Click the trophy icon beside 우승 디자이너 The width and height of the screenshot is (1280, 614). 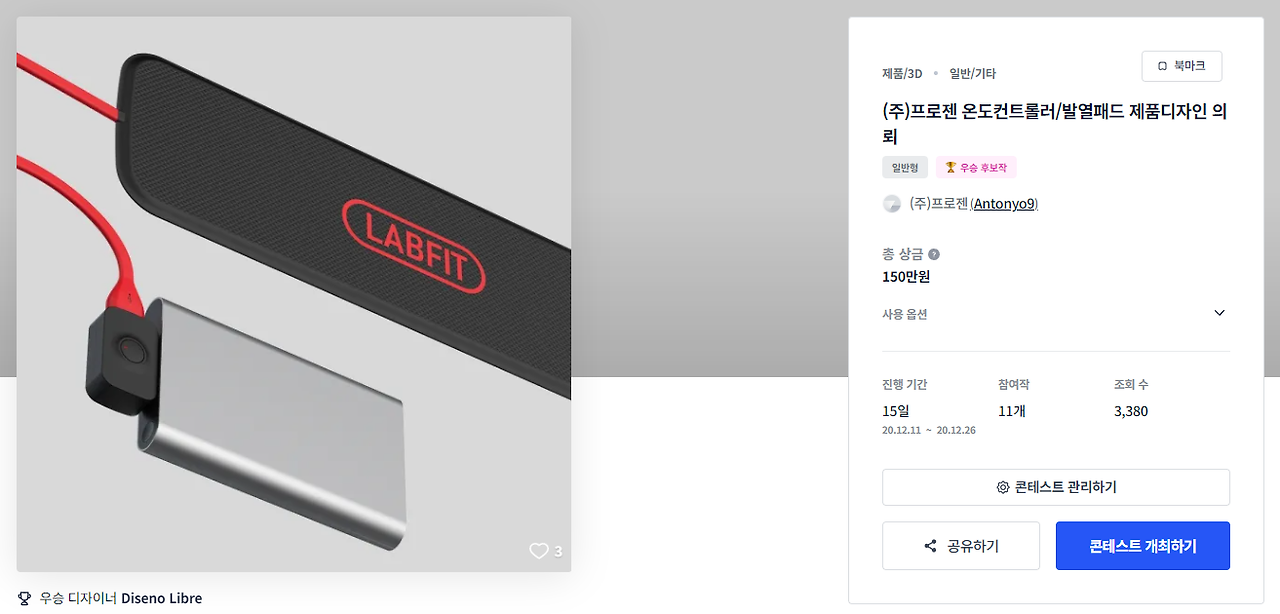point(25,598)
